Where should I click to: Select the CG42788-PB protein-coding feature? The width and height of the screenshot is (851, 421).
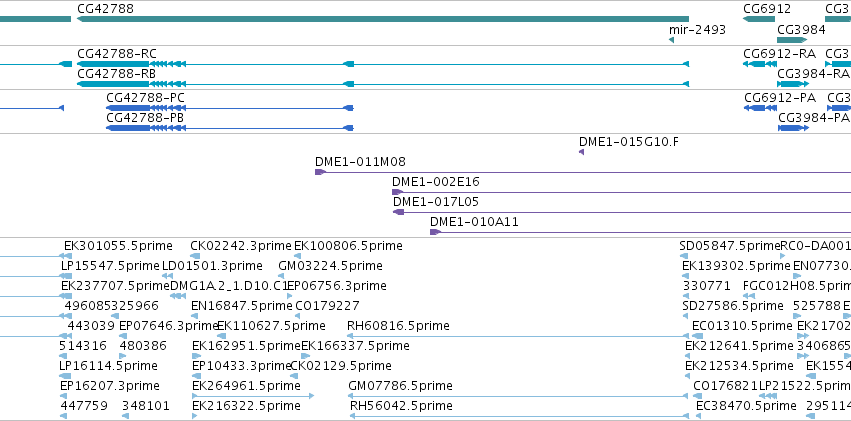pos(230,128)
